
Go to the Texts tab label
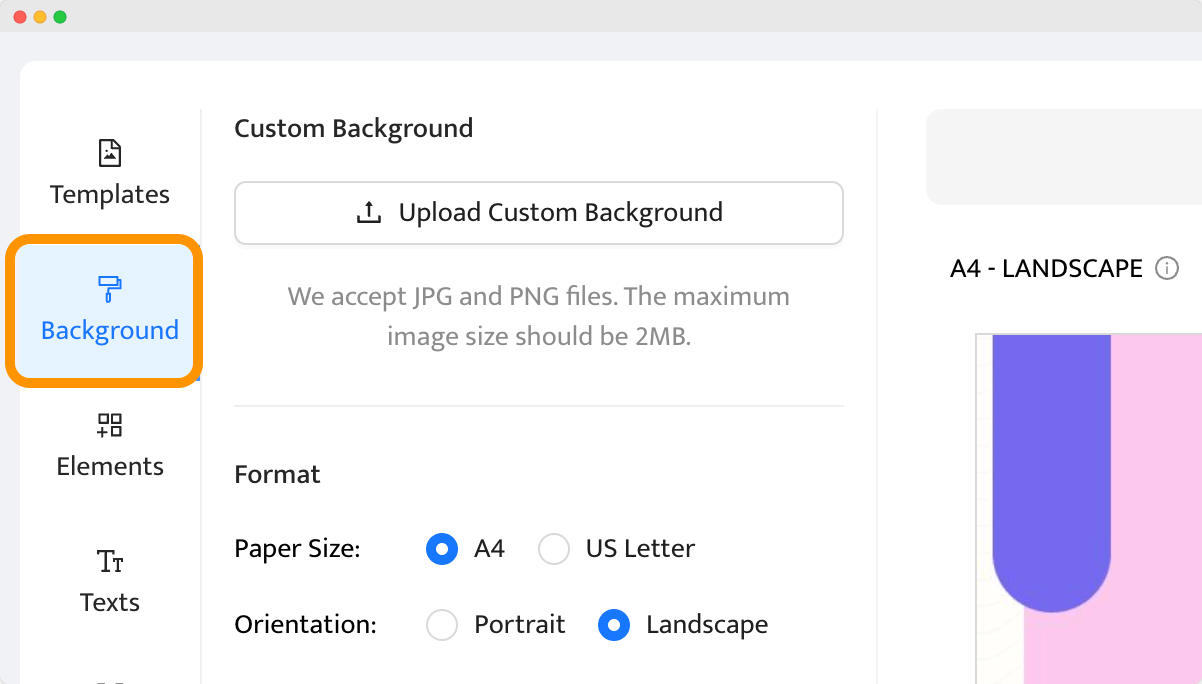click(x=110, y=602)
